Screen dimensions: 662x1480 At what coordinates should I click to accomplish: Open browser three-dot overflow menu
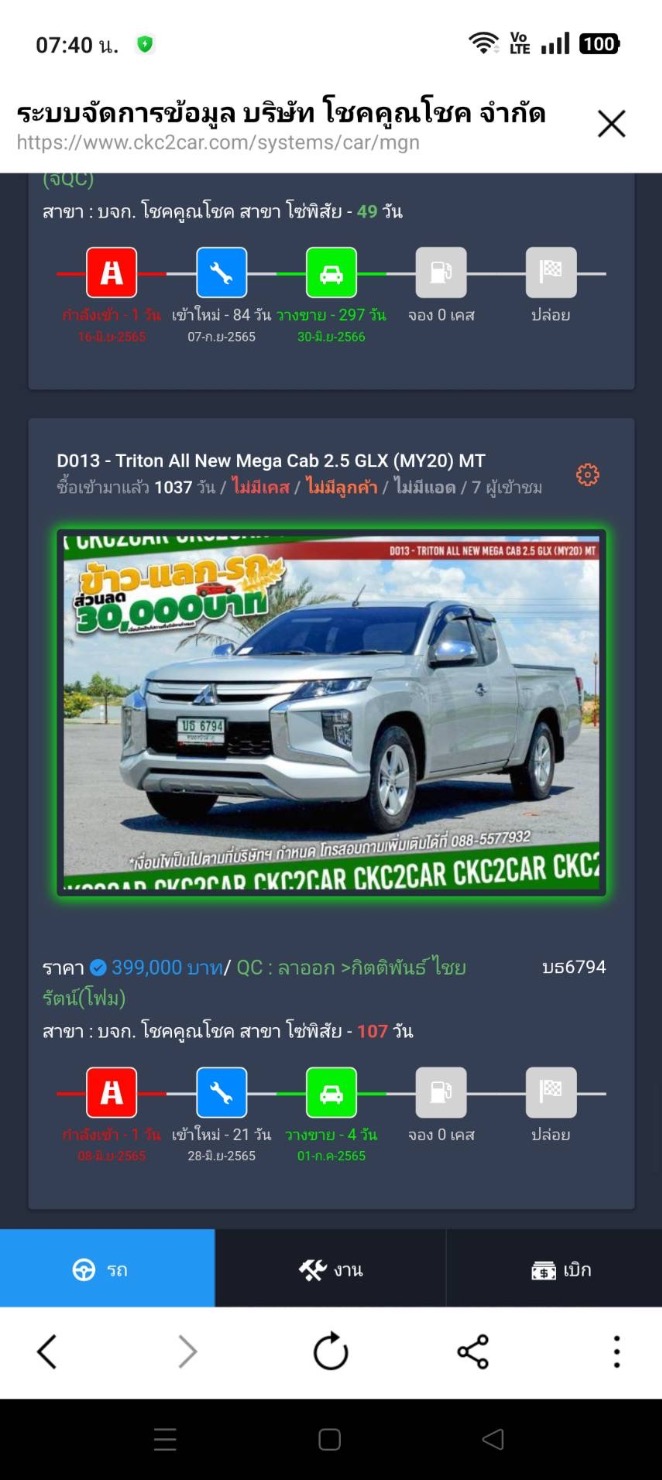click(617, 1352)
